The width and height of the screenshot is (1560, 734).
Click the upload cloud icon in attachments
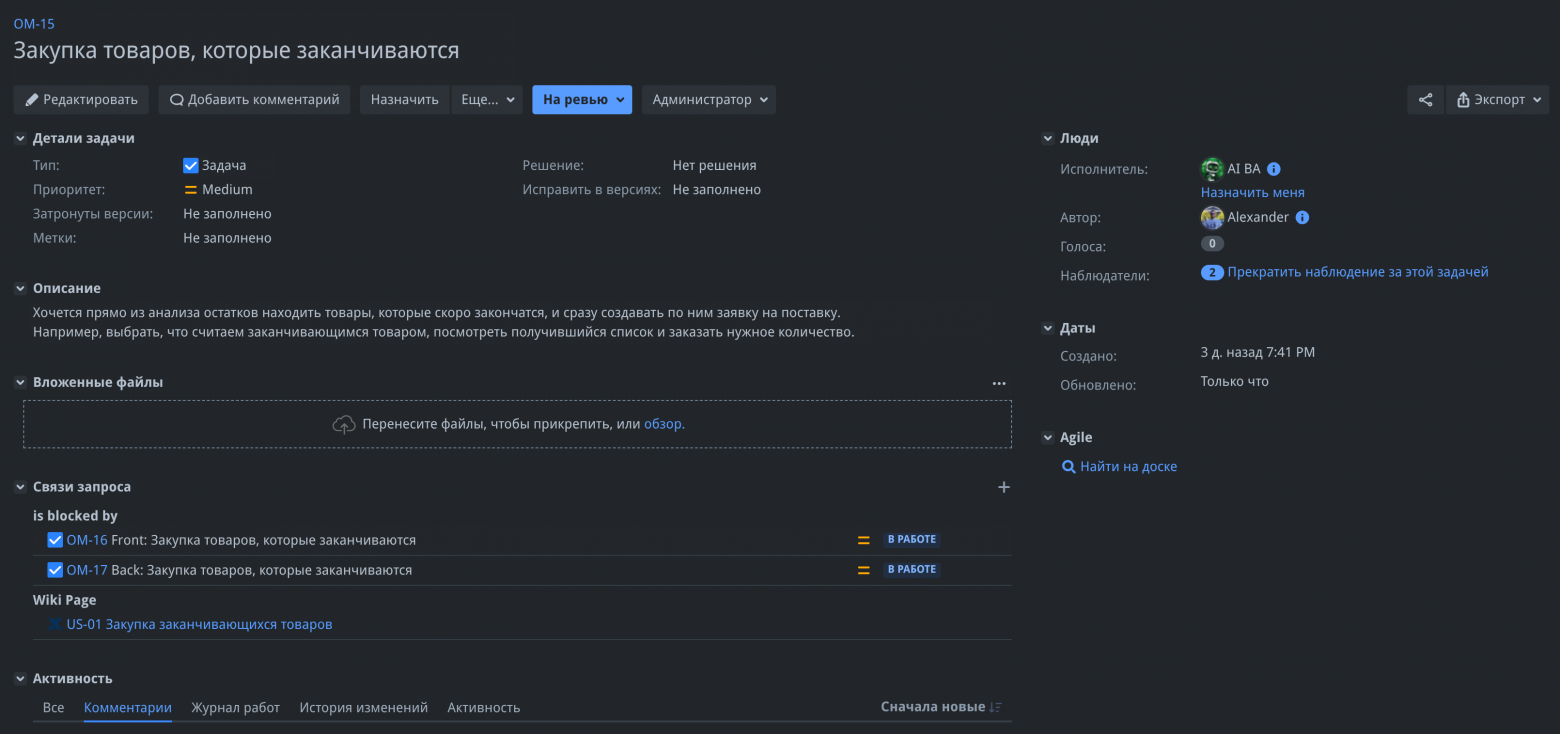coord(344,424)
